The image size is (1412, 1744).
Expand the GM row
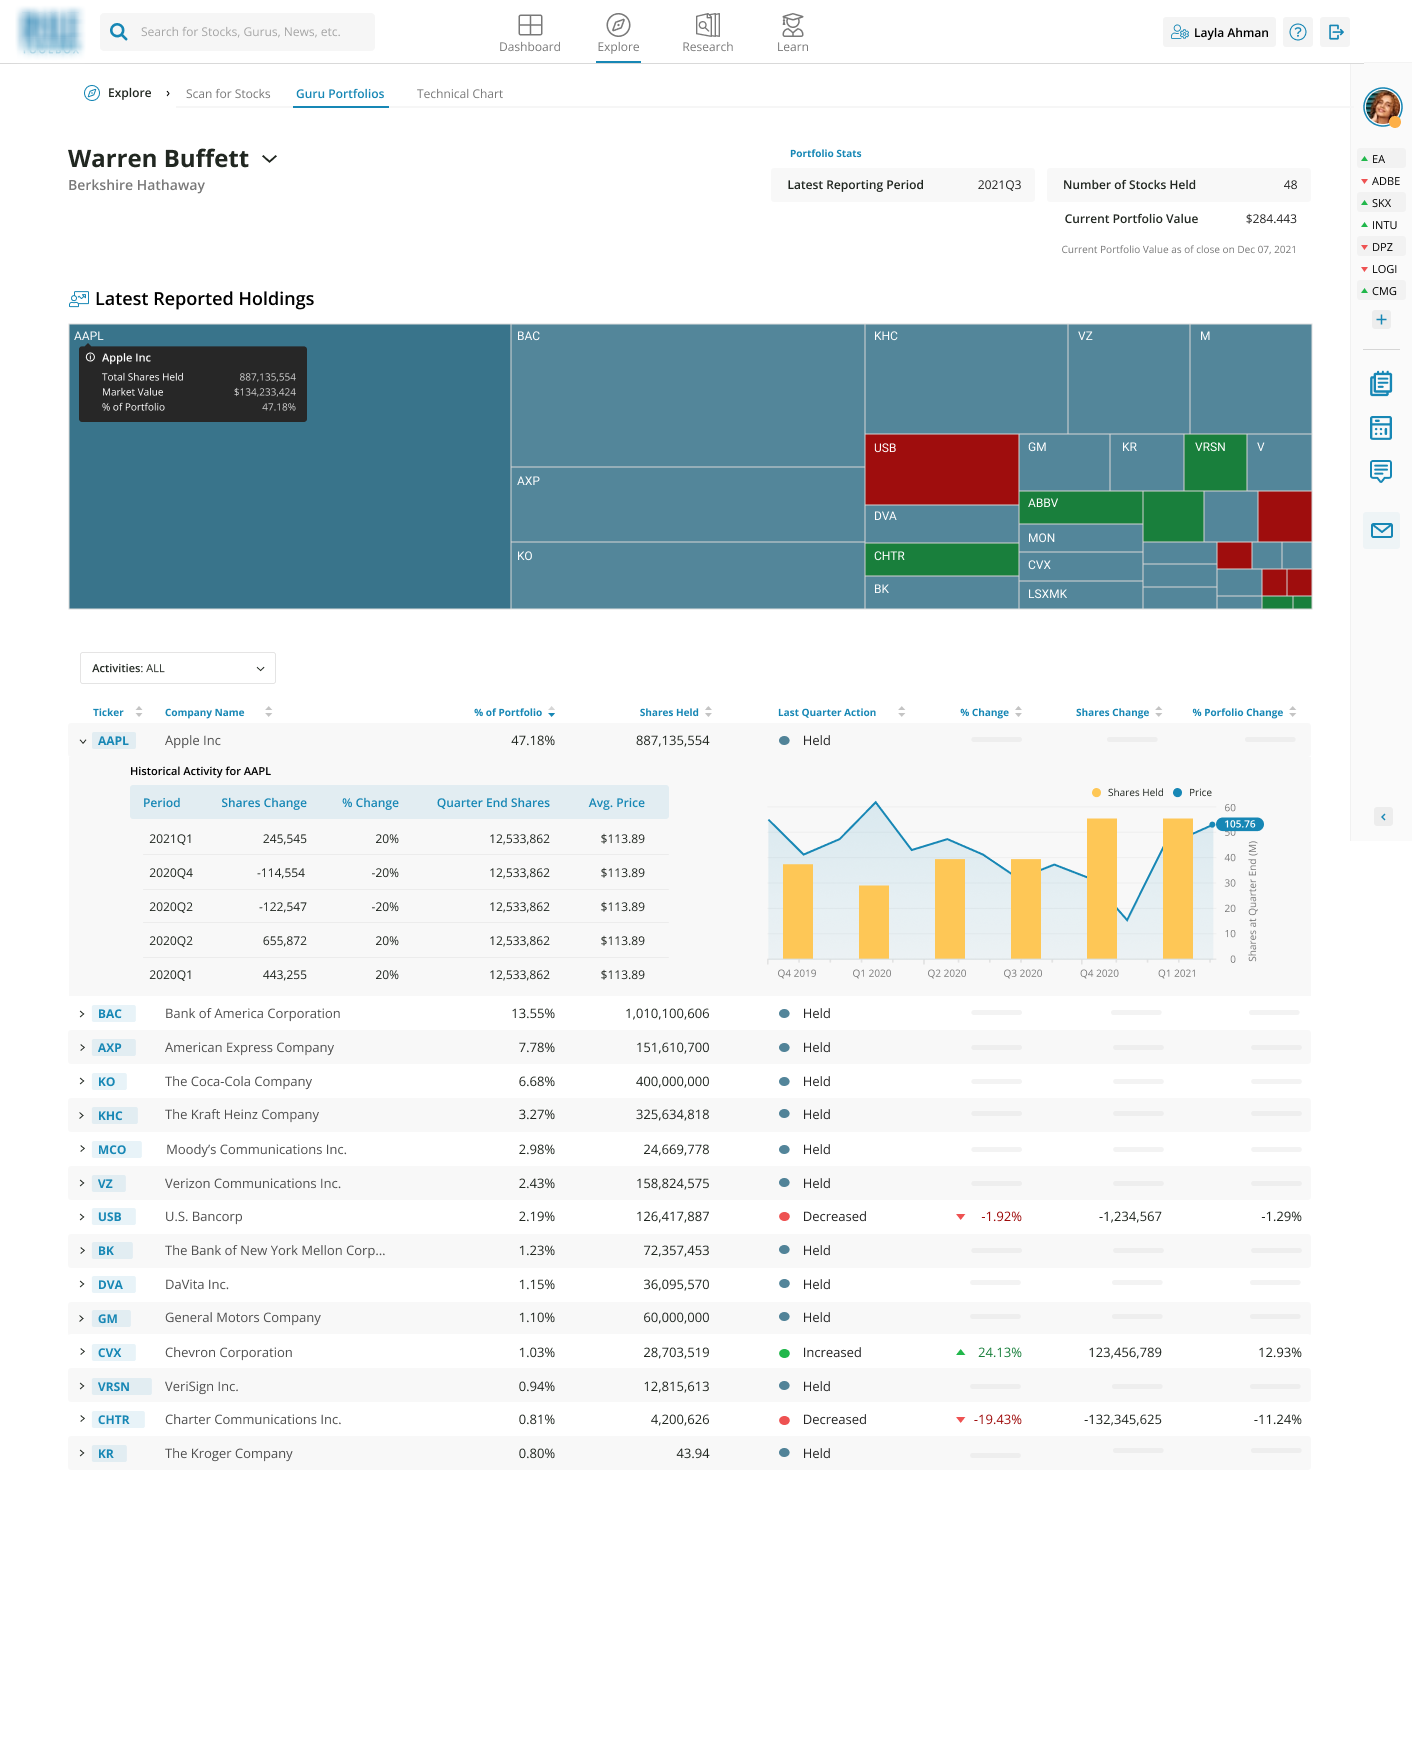[x=82, y=1318]
